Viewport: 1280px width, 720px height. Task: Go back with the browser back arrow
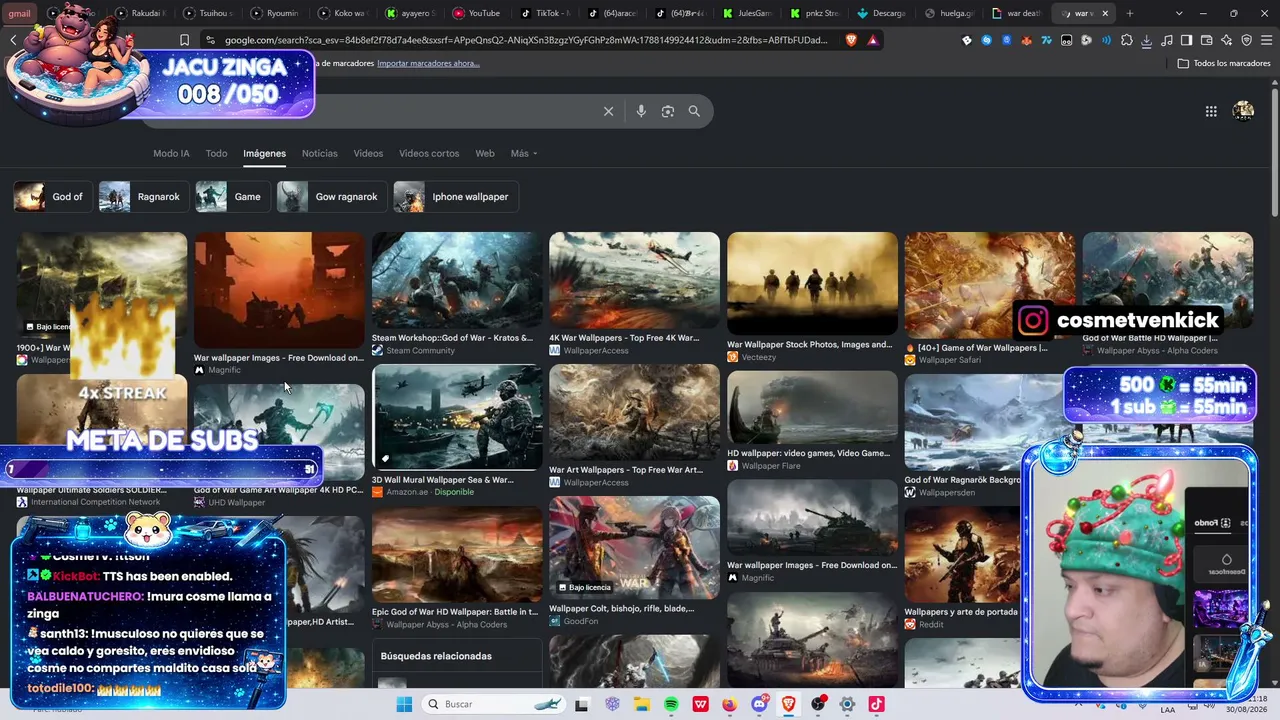pos(13,40)
